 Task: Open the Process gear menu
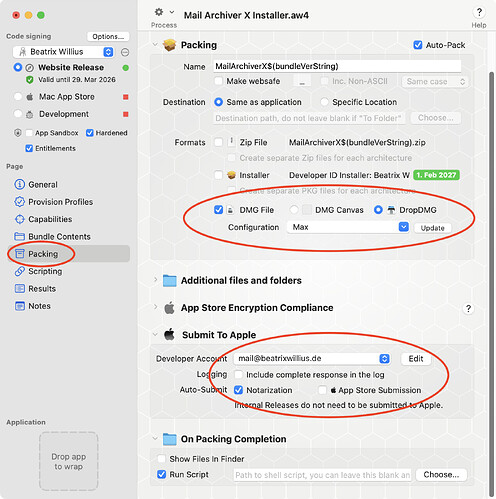pos(164,13)
